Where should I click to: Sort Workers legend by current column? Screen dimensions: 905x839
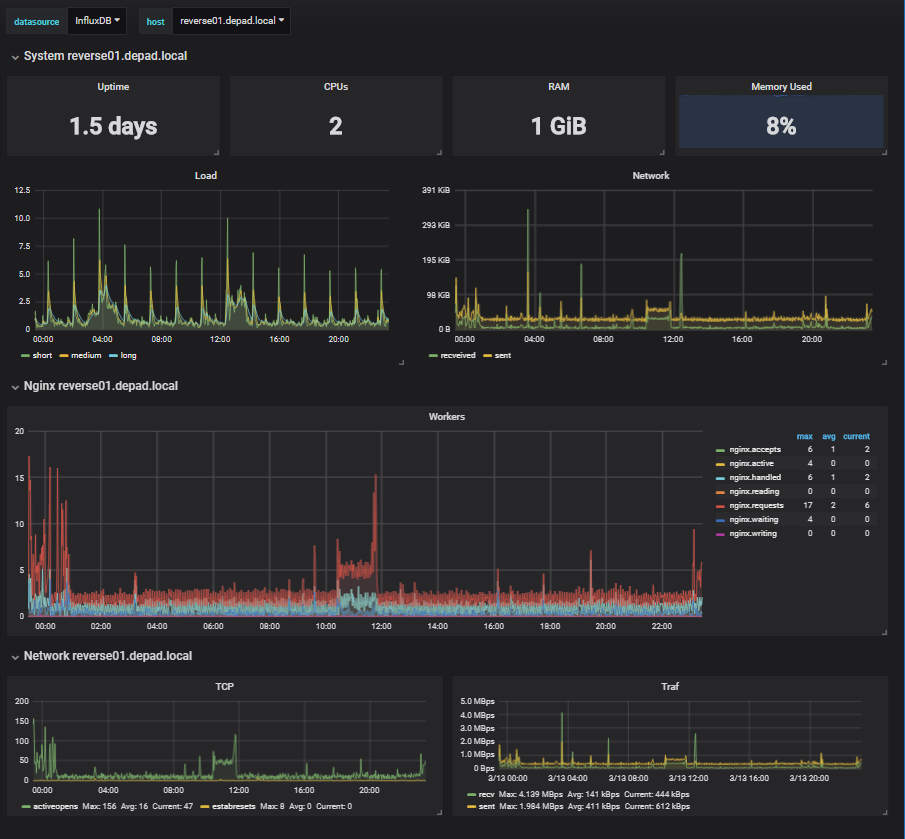(x=855, y=436)
